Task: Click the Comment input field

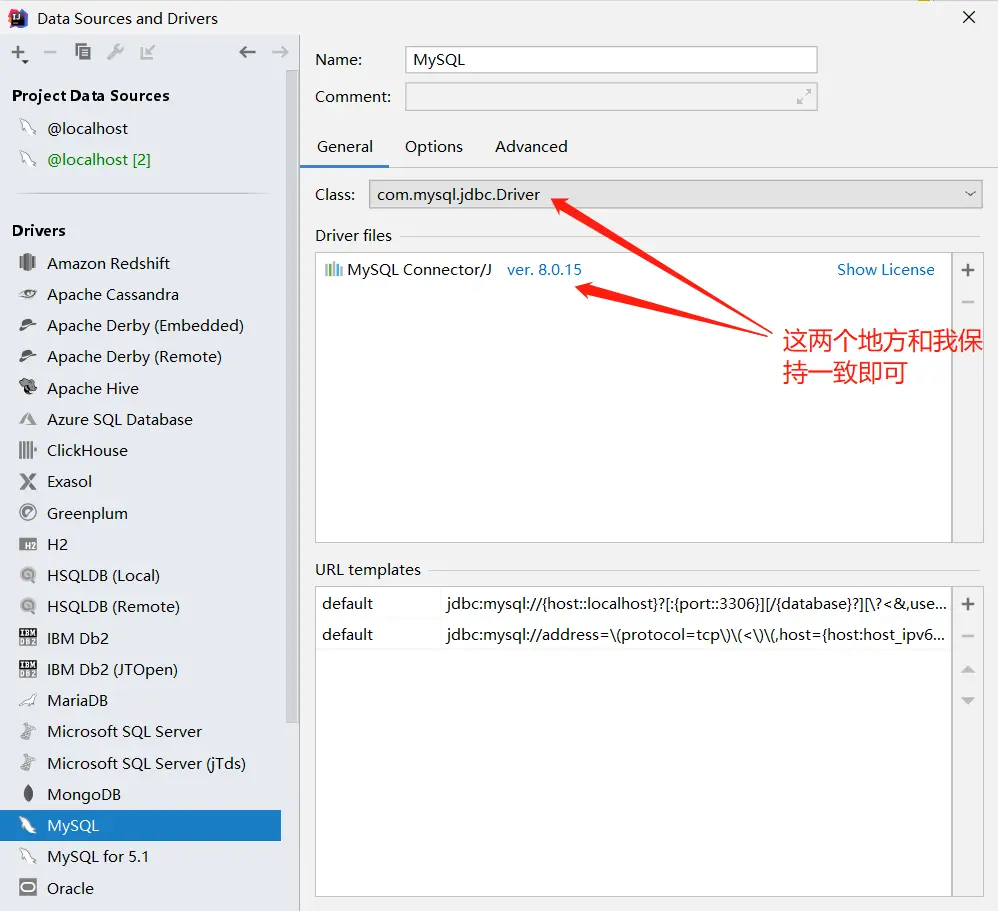Action: 611,97
